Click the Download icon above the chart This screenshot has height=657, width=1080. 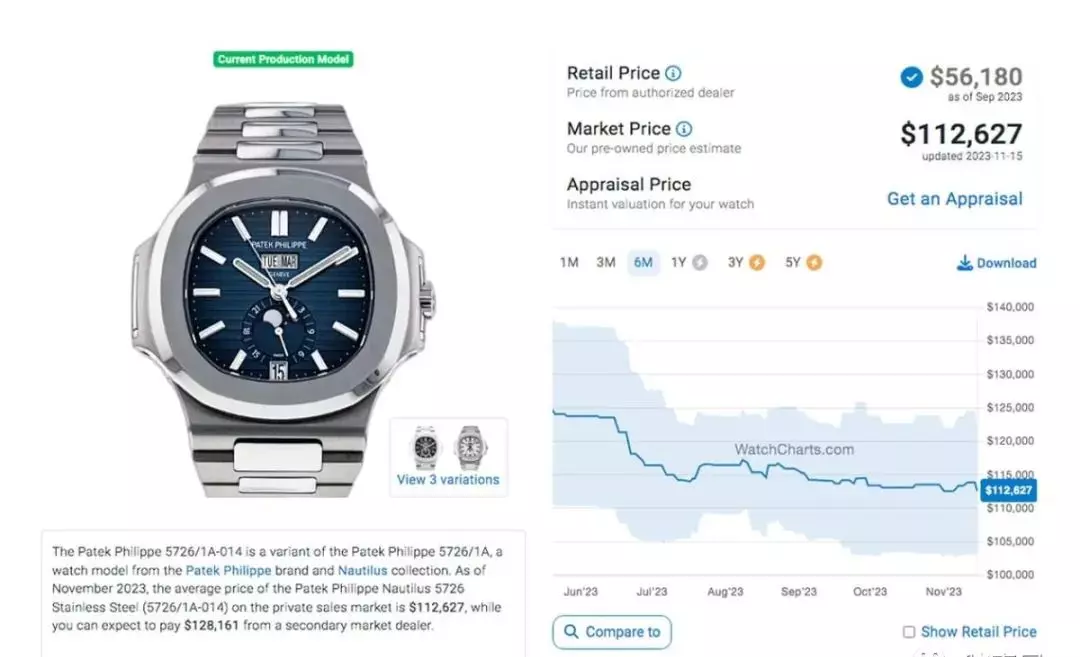click(965, 262)
